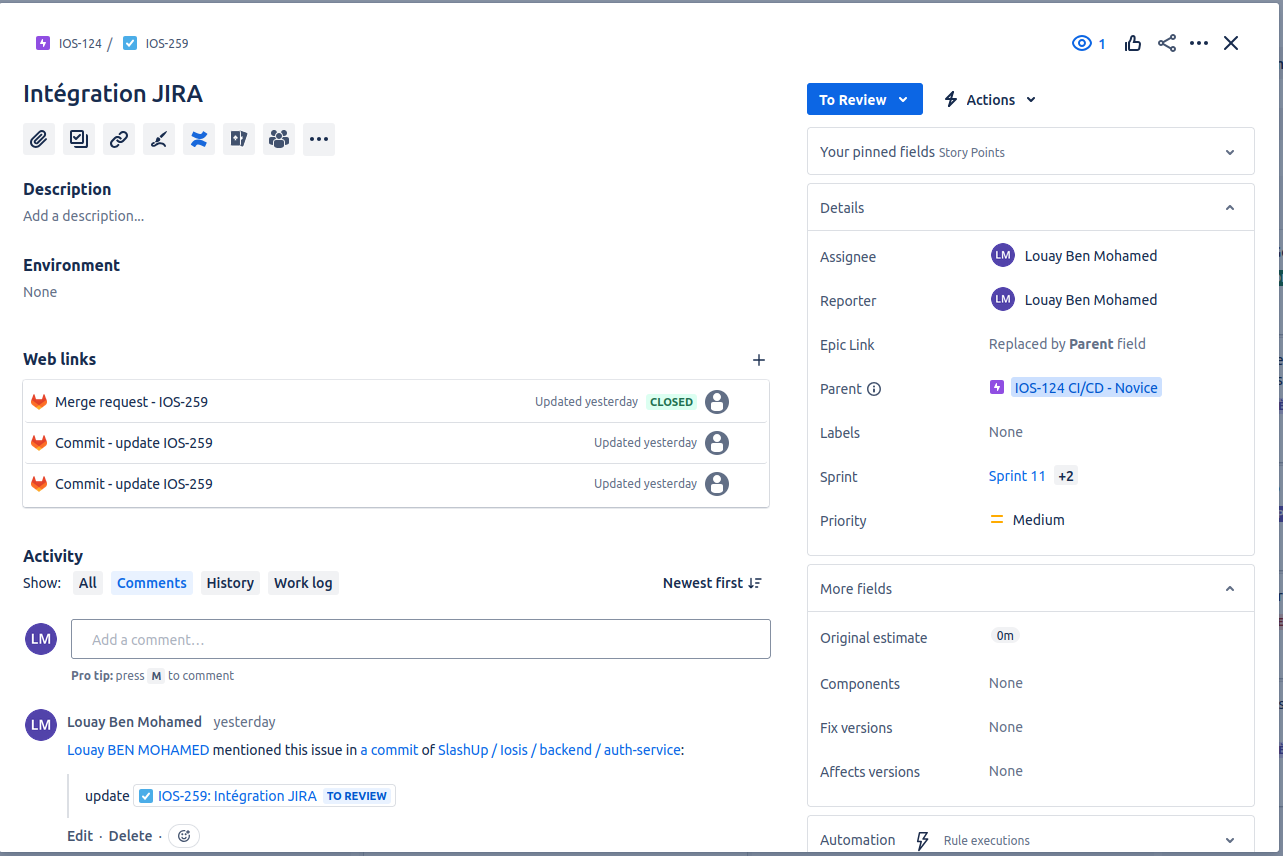Attach a file using the paperclip icon
Image resolution: width=1283 pixels, height=856 pixels.
click(39, 139)
